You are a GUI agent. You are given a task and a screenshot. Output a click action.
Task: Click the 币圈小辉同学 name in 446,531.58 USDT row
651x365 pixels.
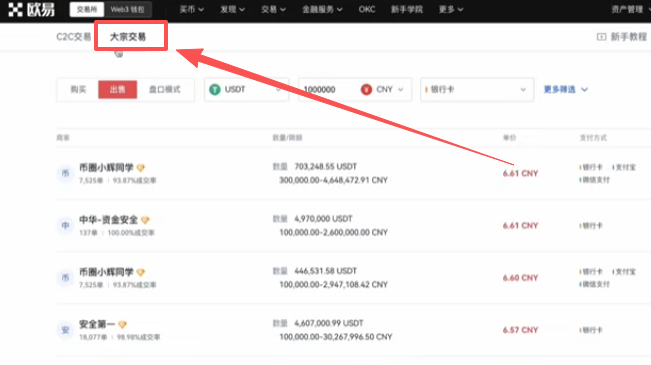pyautogui.click(x=106, y=272)
